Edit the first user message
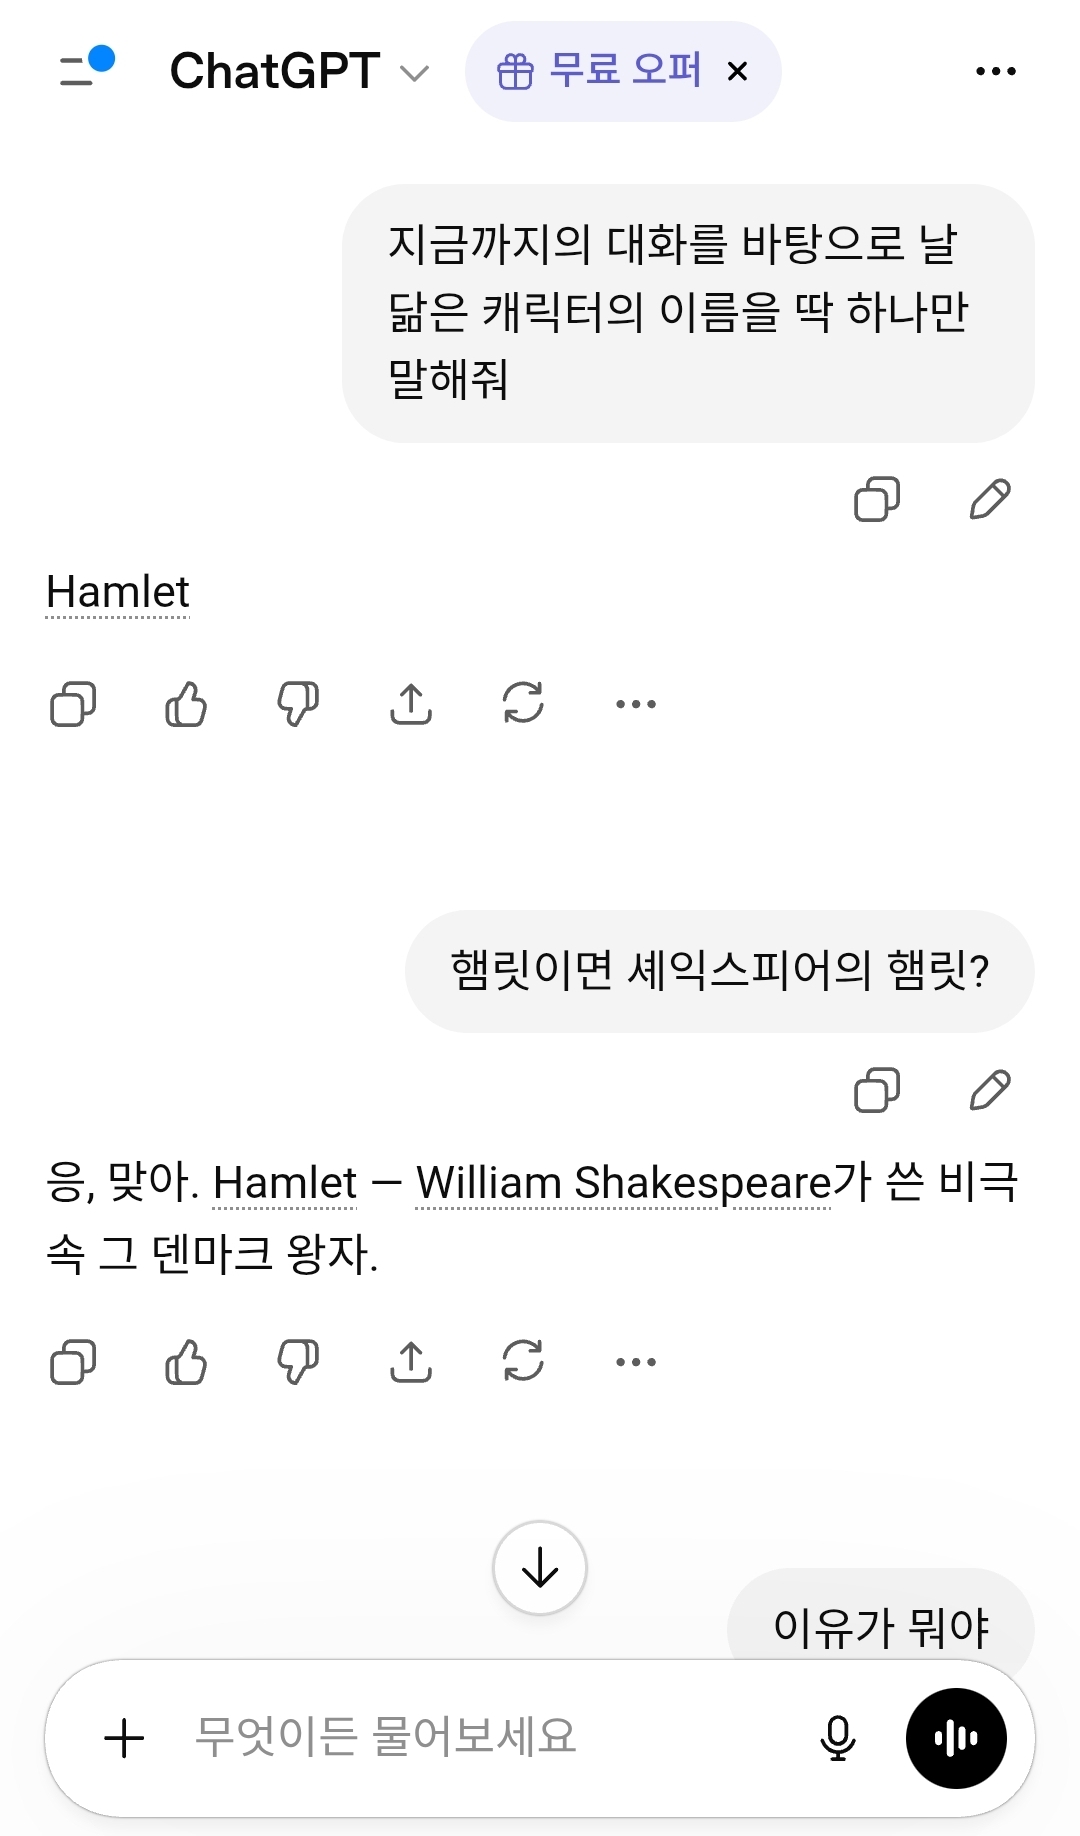1080x1836 pixels. click(990, 499)
